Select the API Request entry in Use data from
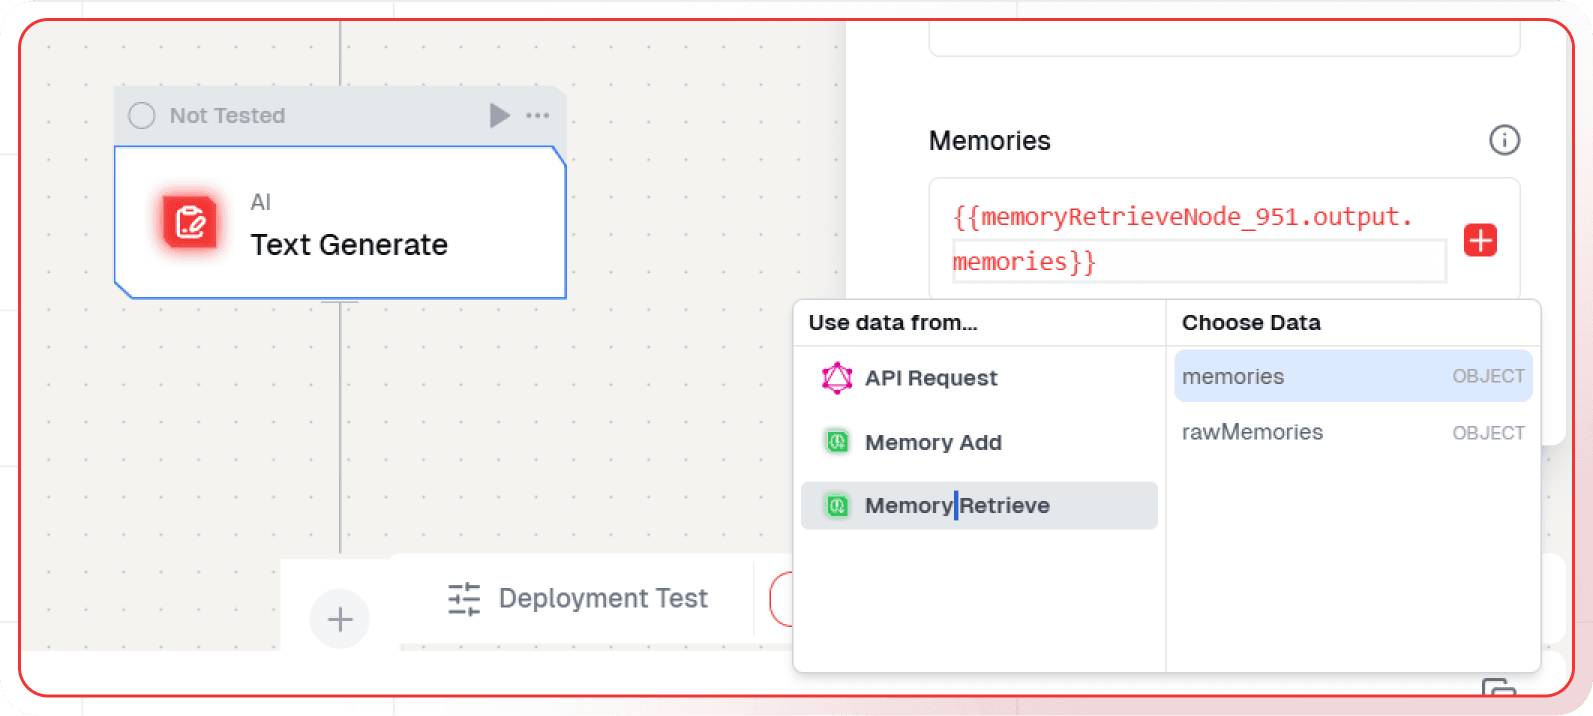The image size is (1593, 716). [930, 377]
